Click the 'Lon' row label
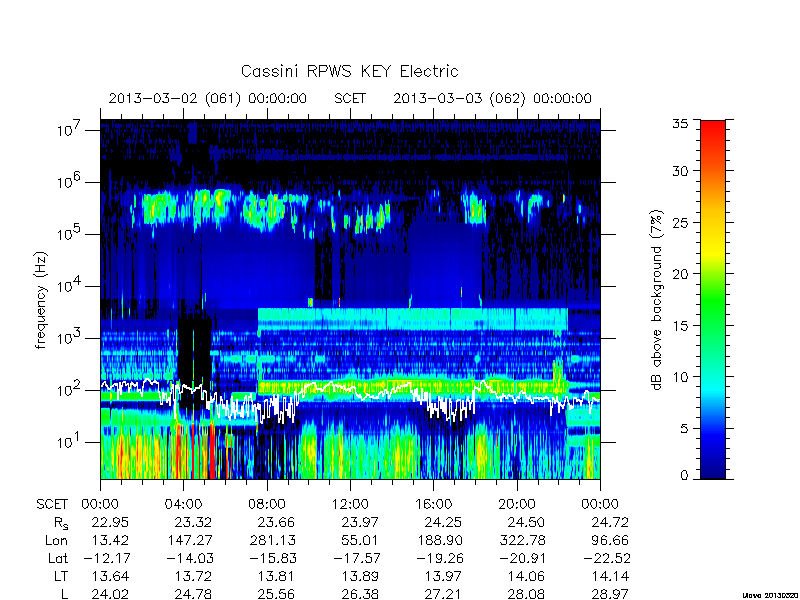The height and width of the screenshot is (600, 800). tap(56, 540)
